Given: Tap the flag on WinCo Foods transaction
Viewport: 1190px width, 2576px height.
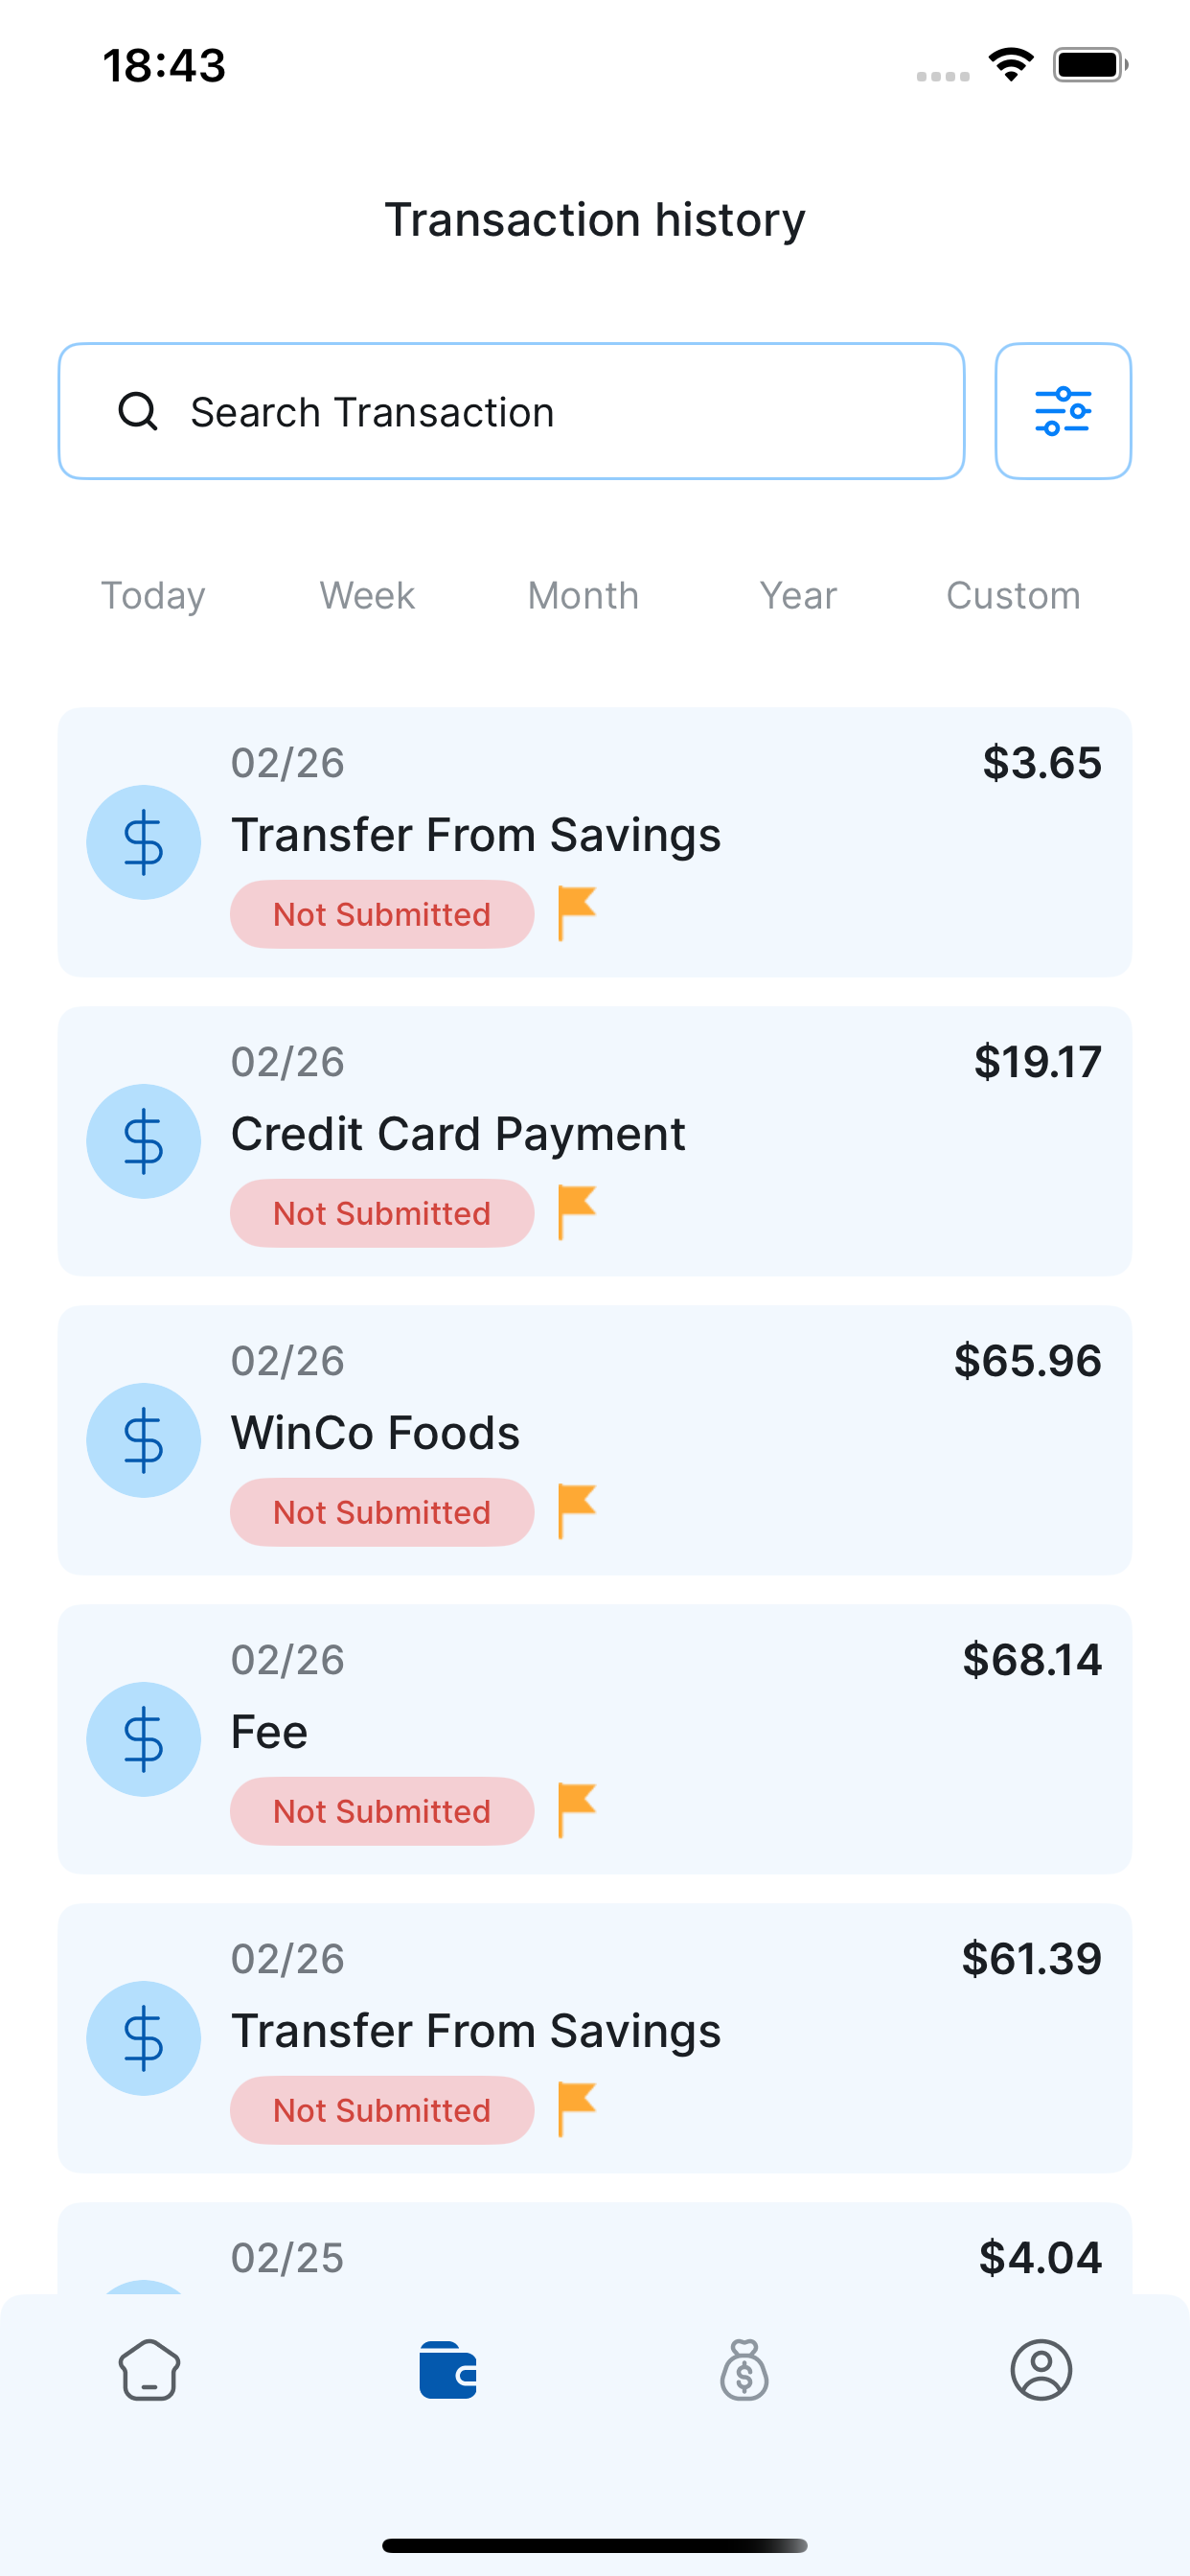Looking at the screenshot, I should click(577, 1510).
